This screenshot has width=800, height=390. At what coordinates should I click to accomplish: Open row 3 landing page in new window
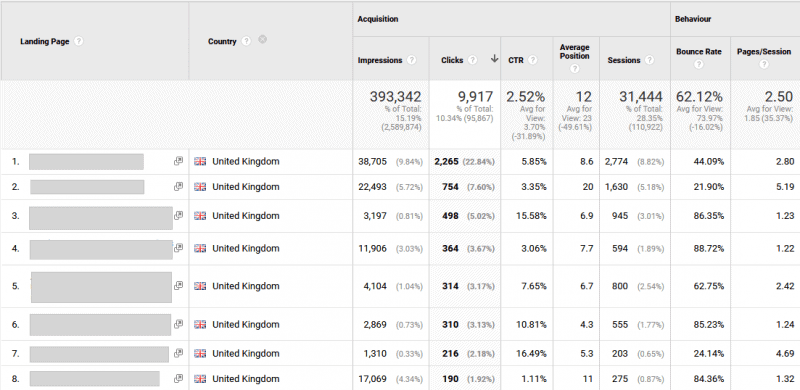(178, 215)
